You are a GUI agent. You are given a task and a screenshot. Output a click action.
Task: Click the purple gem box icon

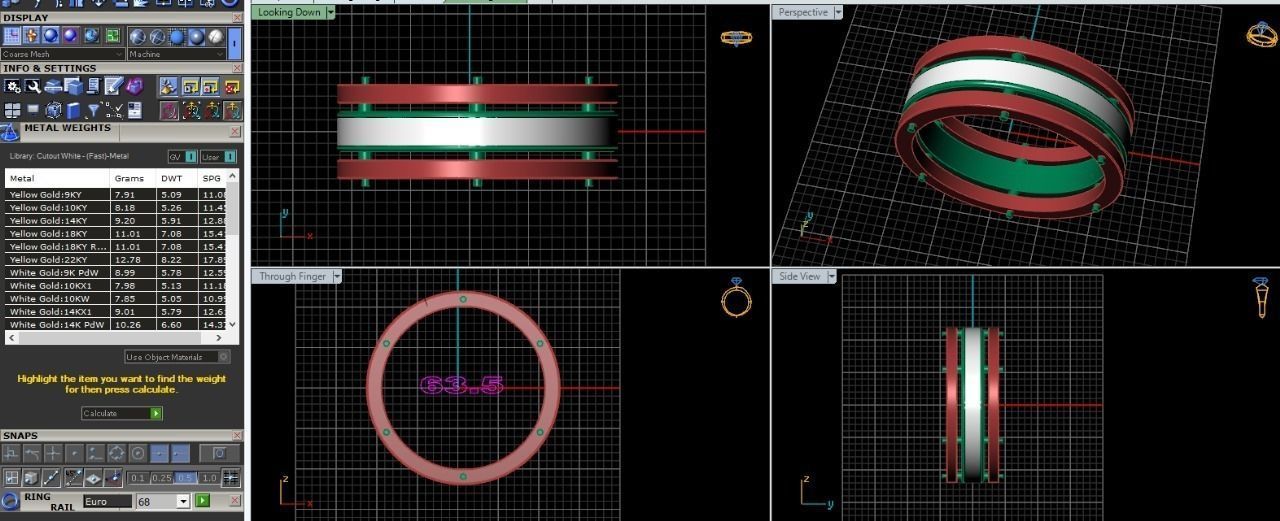[134, 86]
